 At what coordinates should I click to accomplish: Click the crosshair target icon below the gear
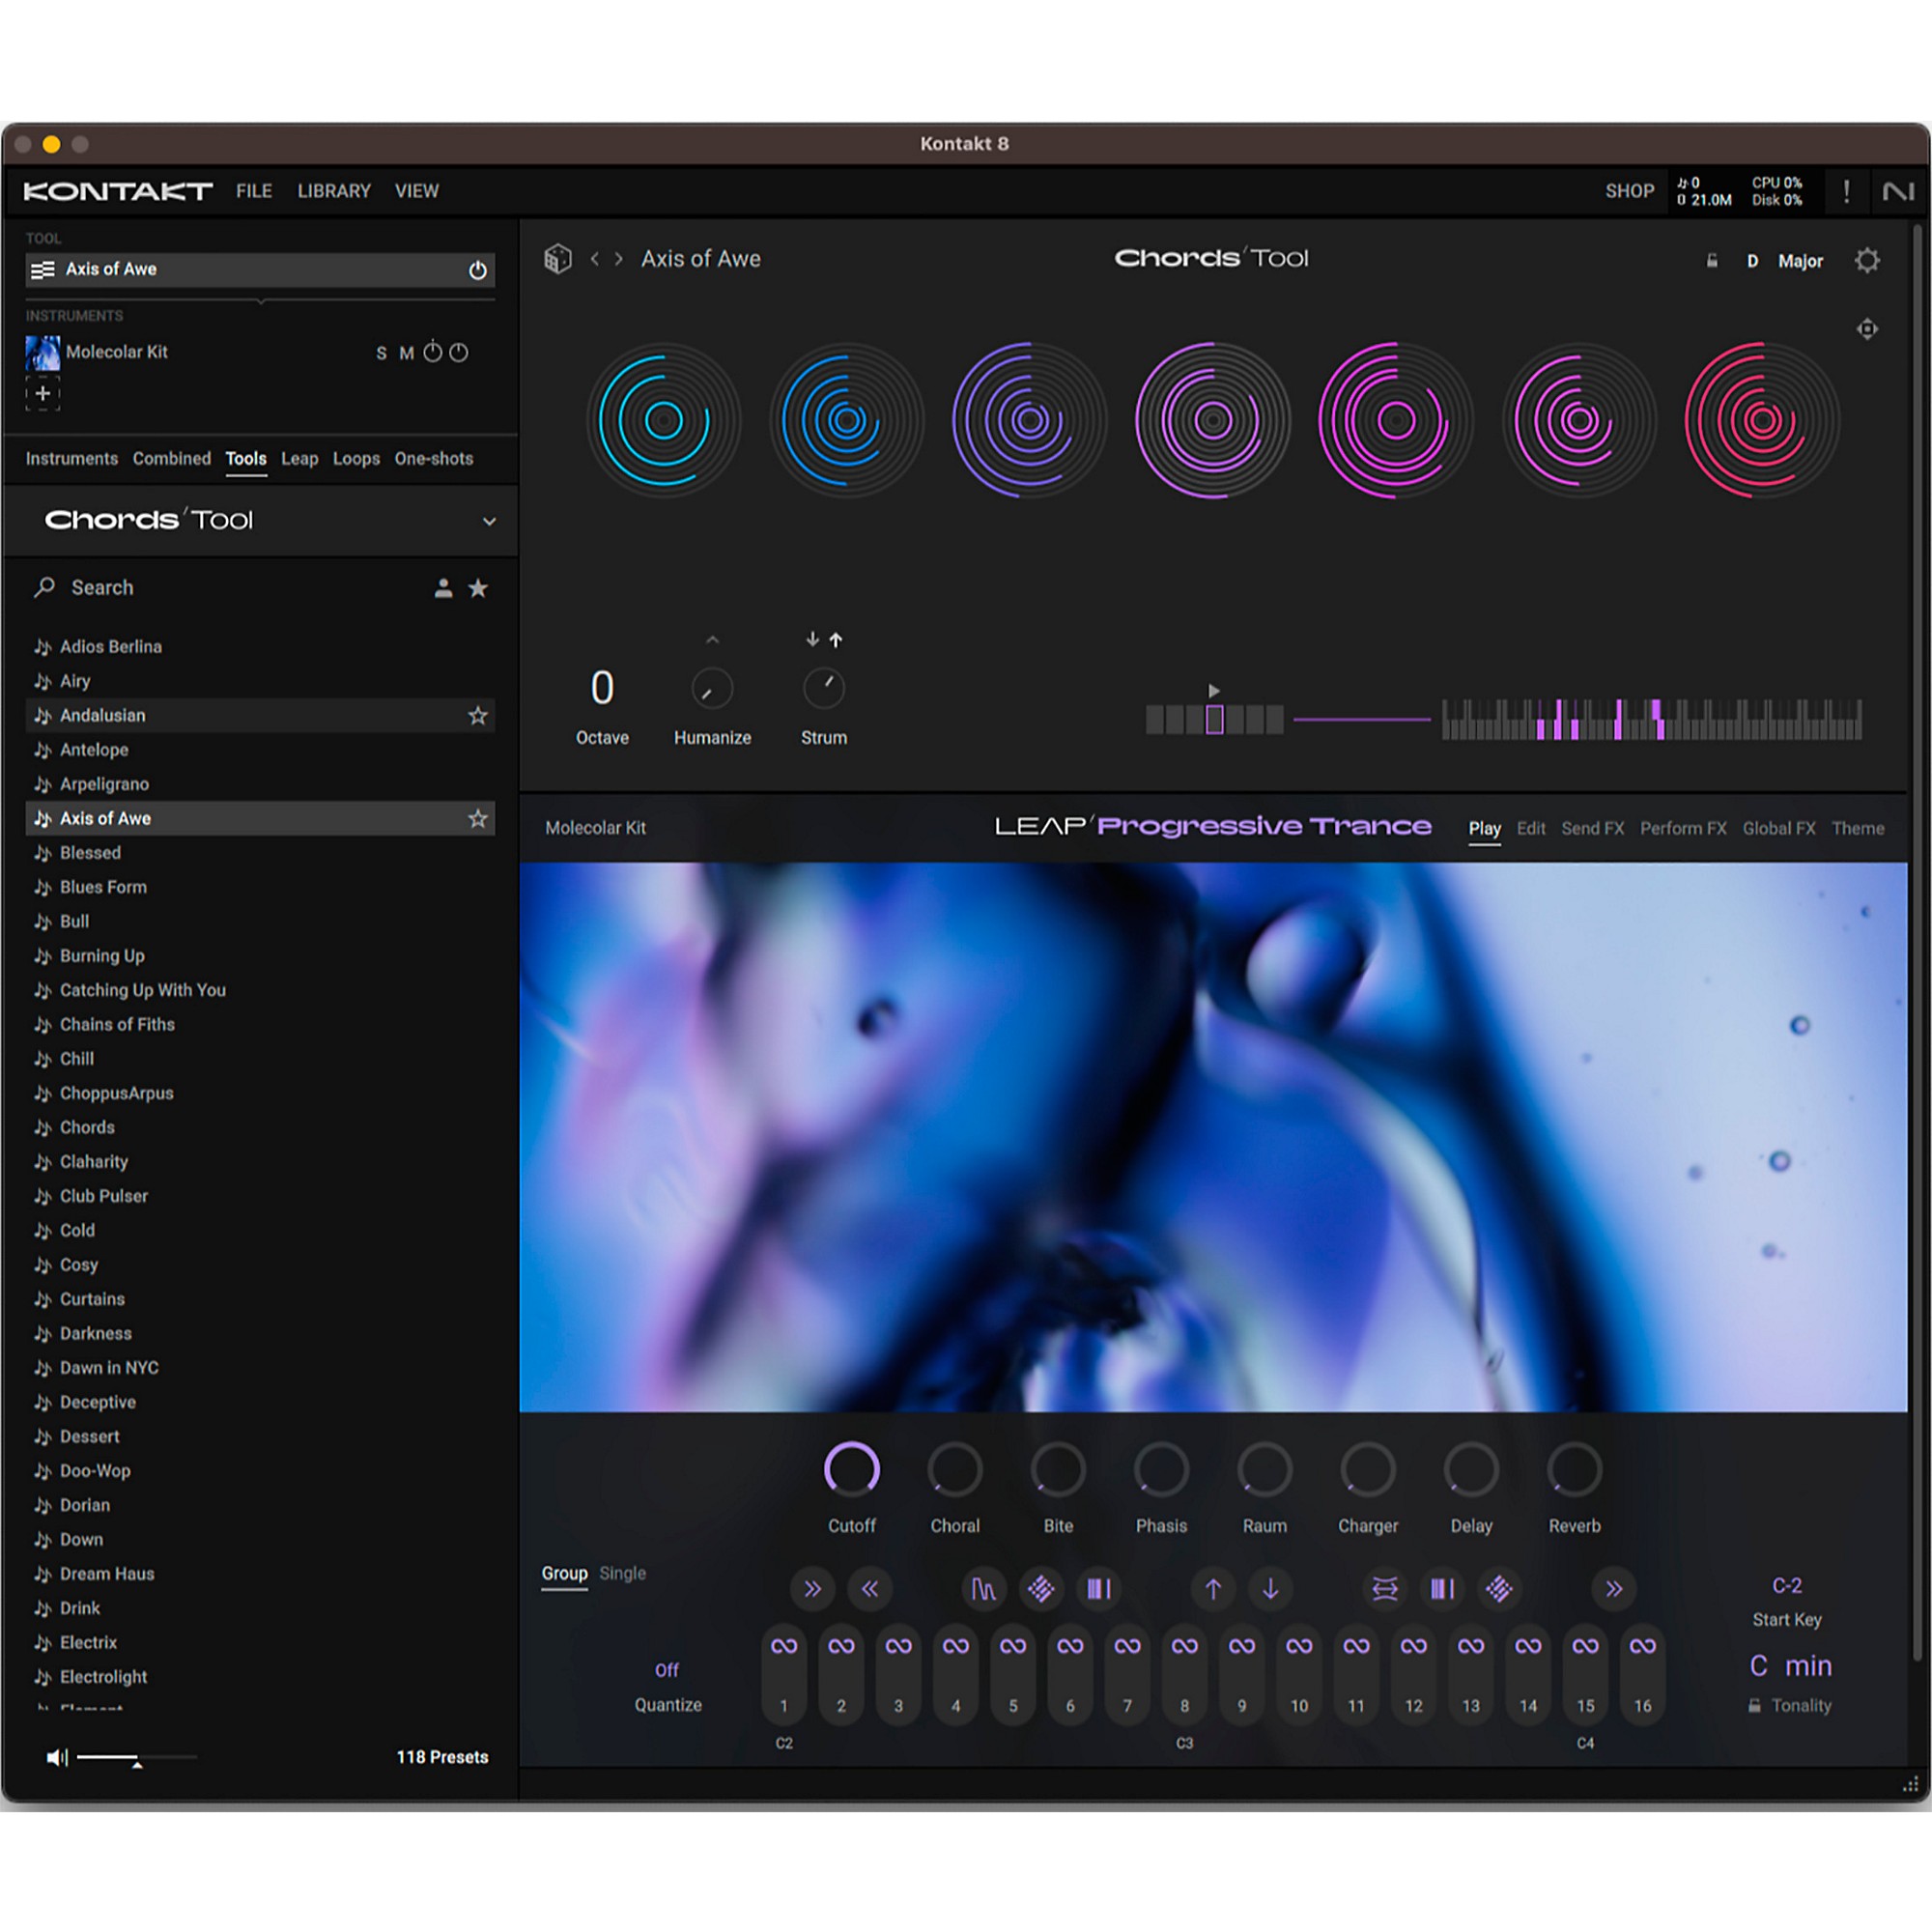[1866, 329]
